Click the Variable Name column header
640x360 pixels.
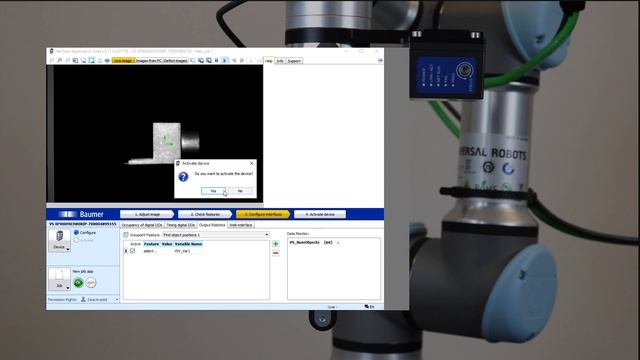coord(188,244)
